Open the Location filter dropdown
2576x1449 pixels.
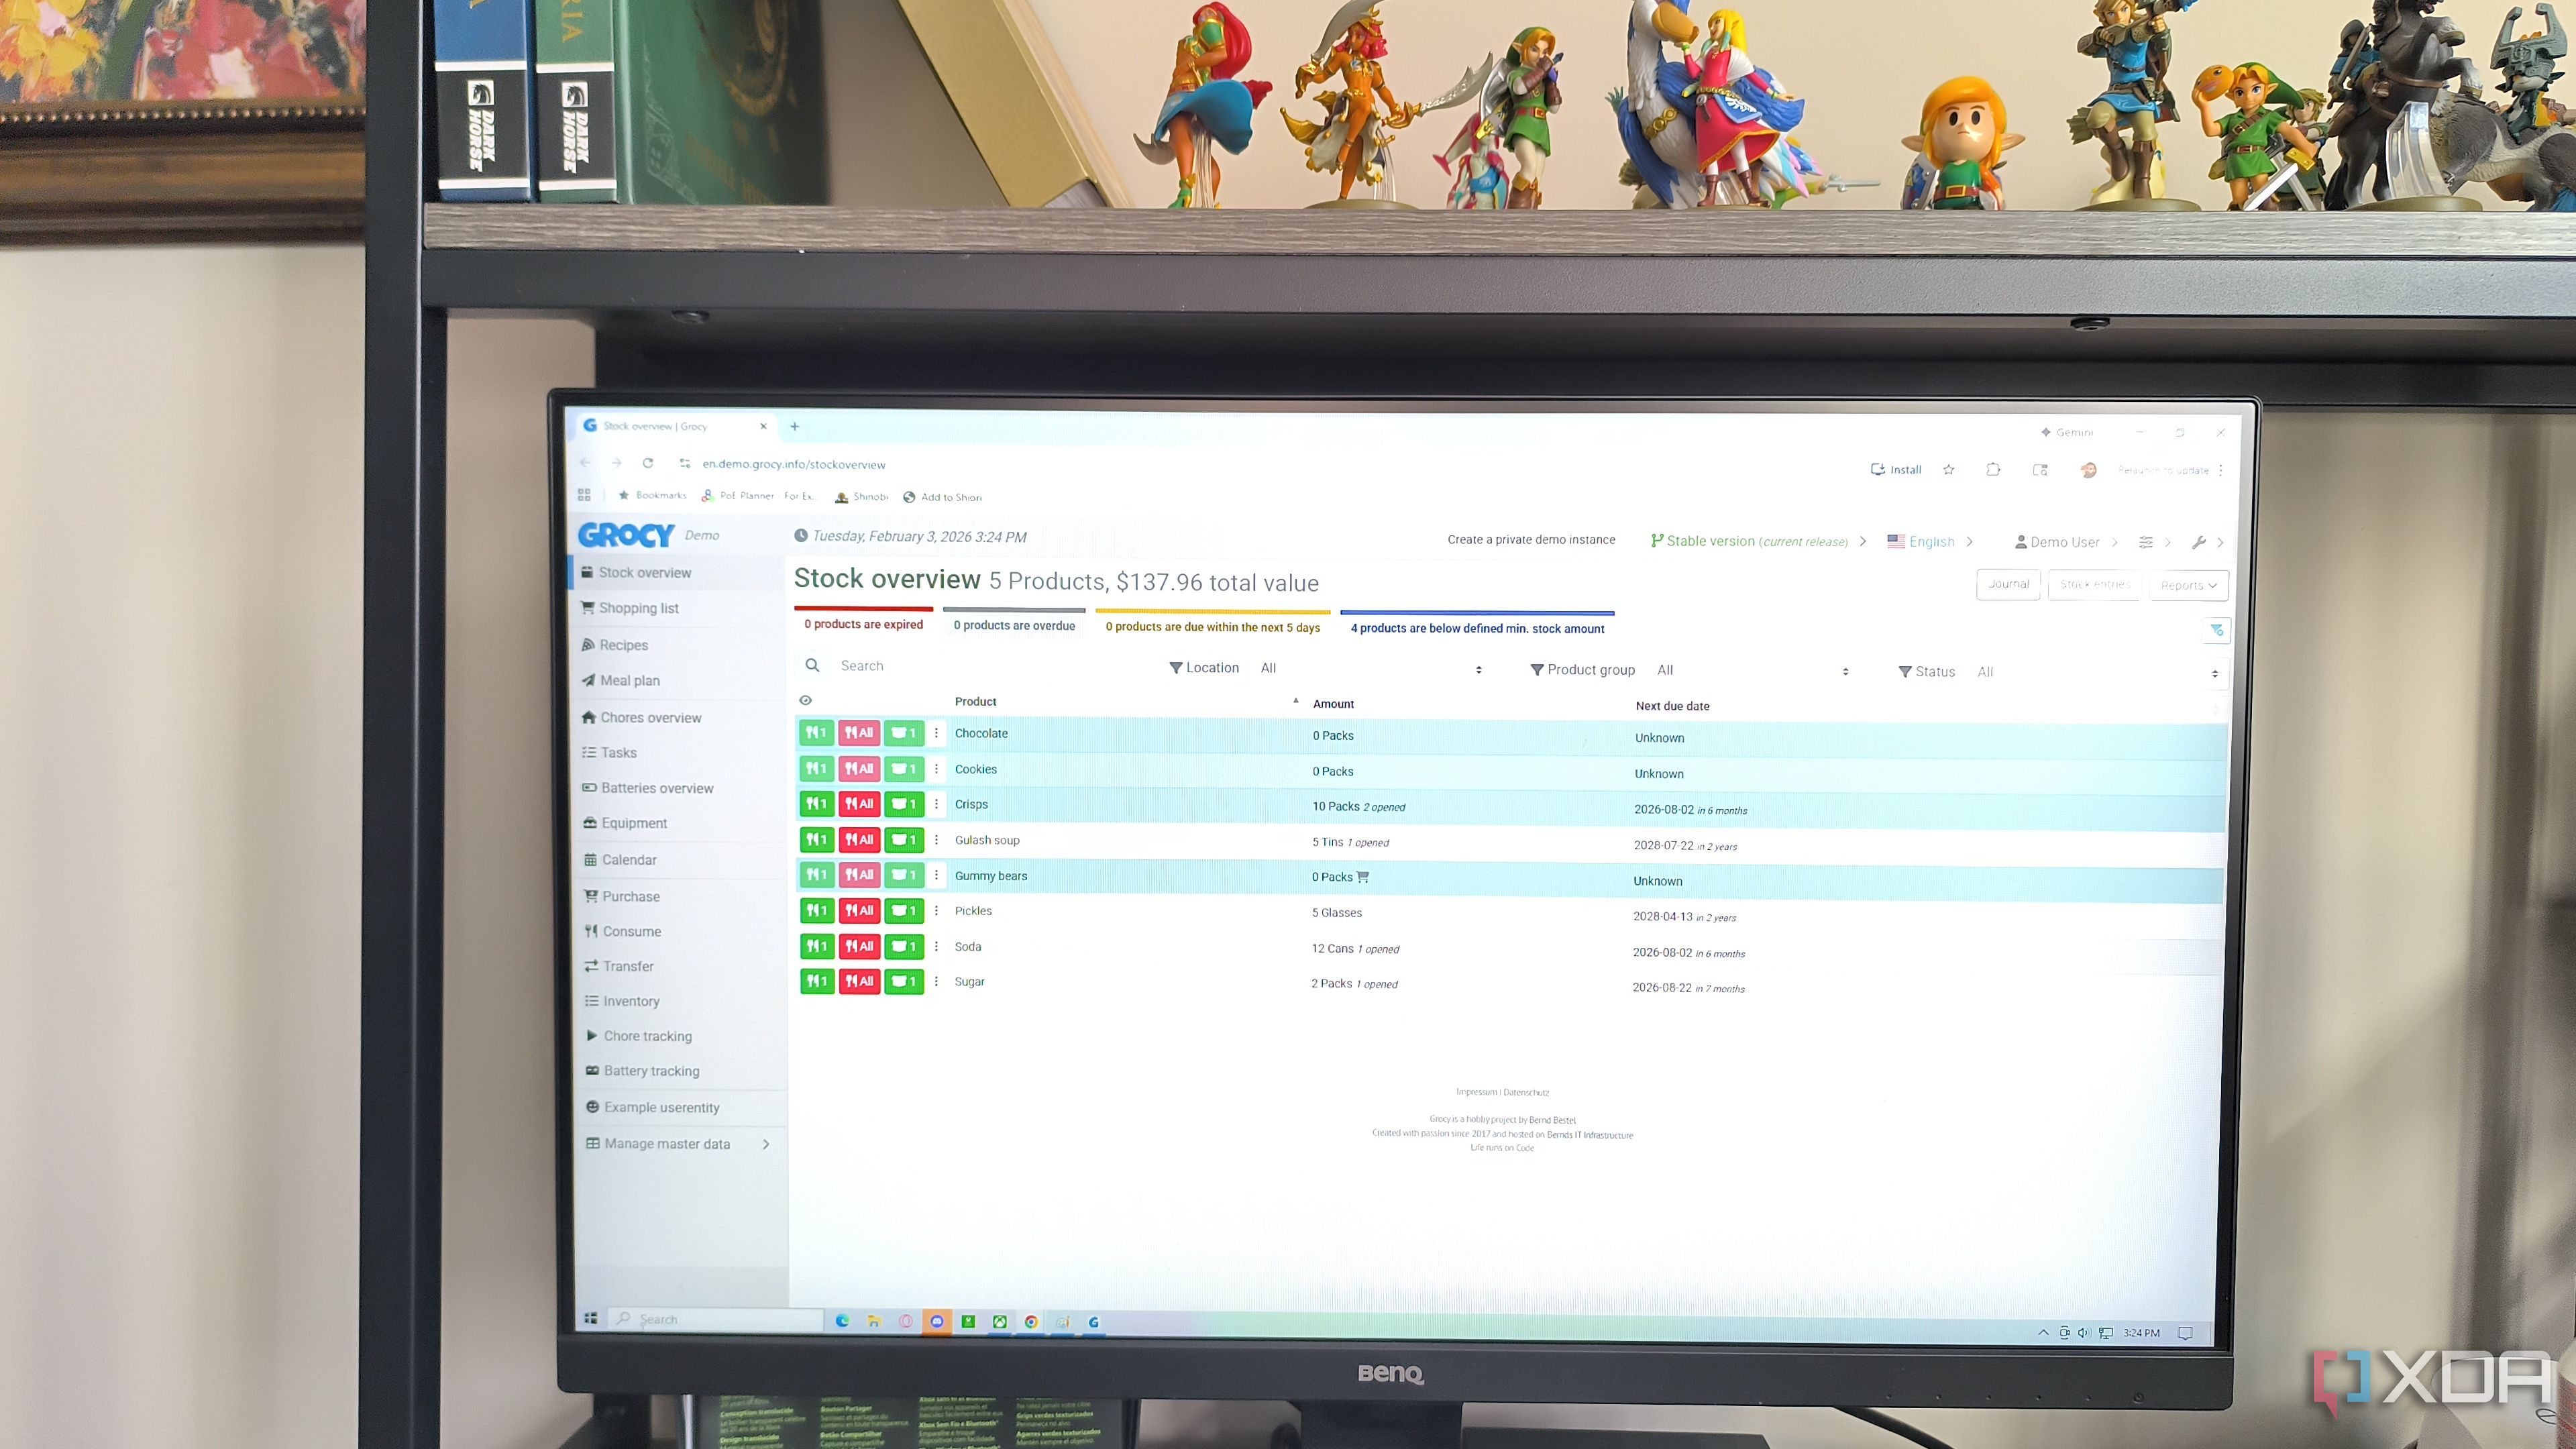1370,669
